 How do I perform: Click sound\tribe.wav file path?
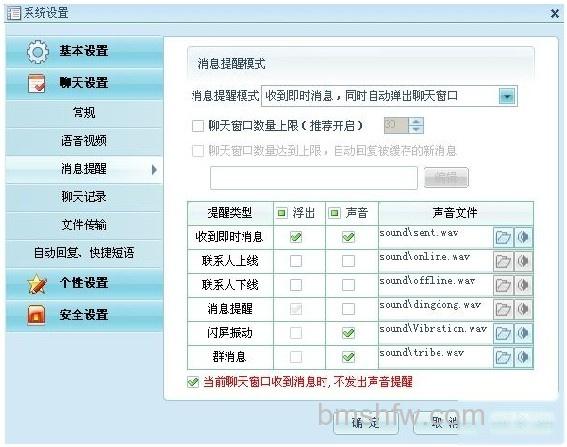[421, 353]
